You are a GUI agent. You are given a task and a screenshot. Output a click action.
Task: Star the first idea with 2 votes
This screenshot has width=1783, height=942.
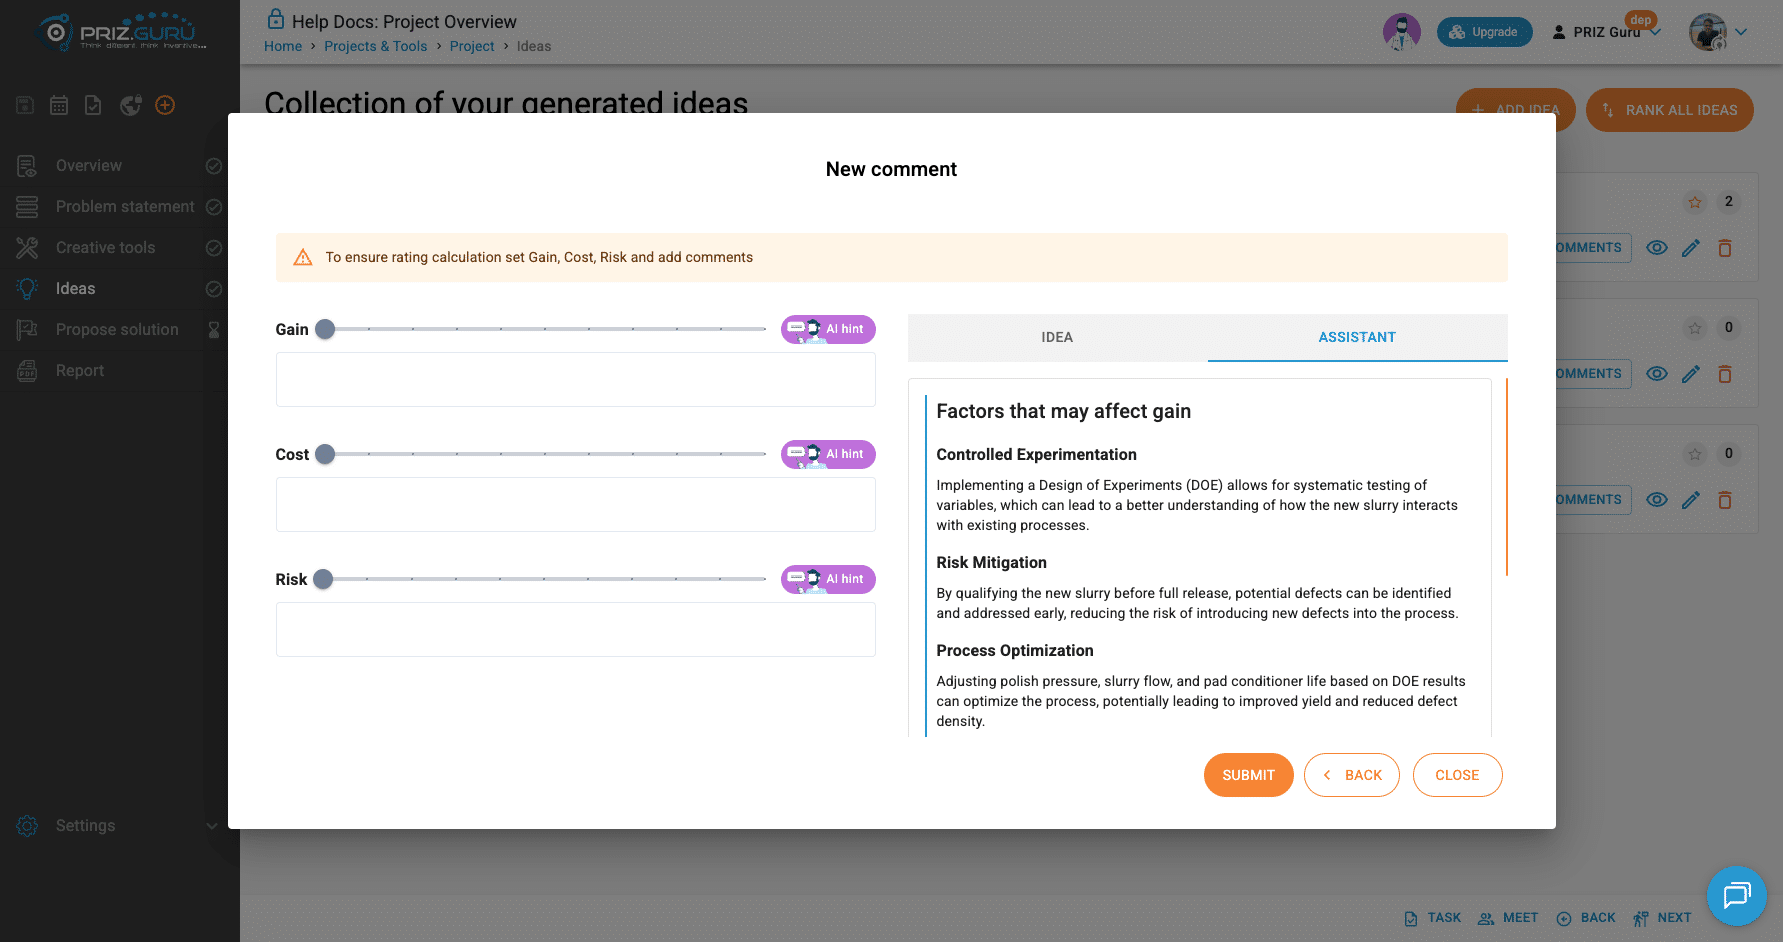[1695, 202]
